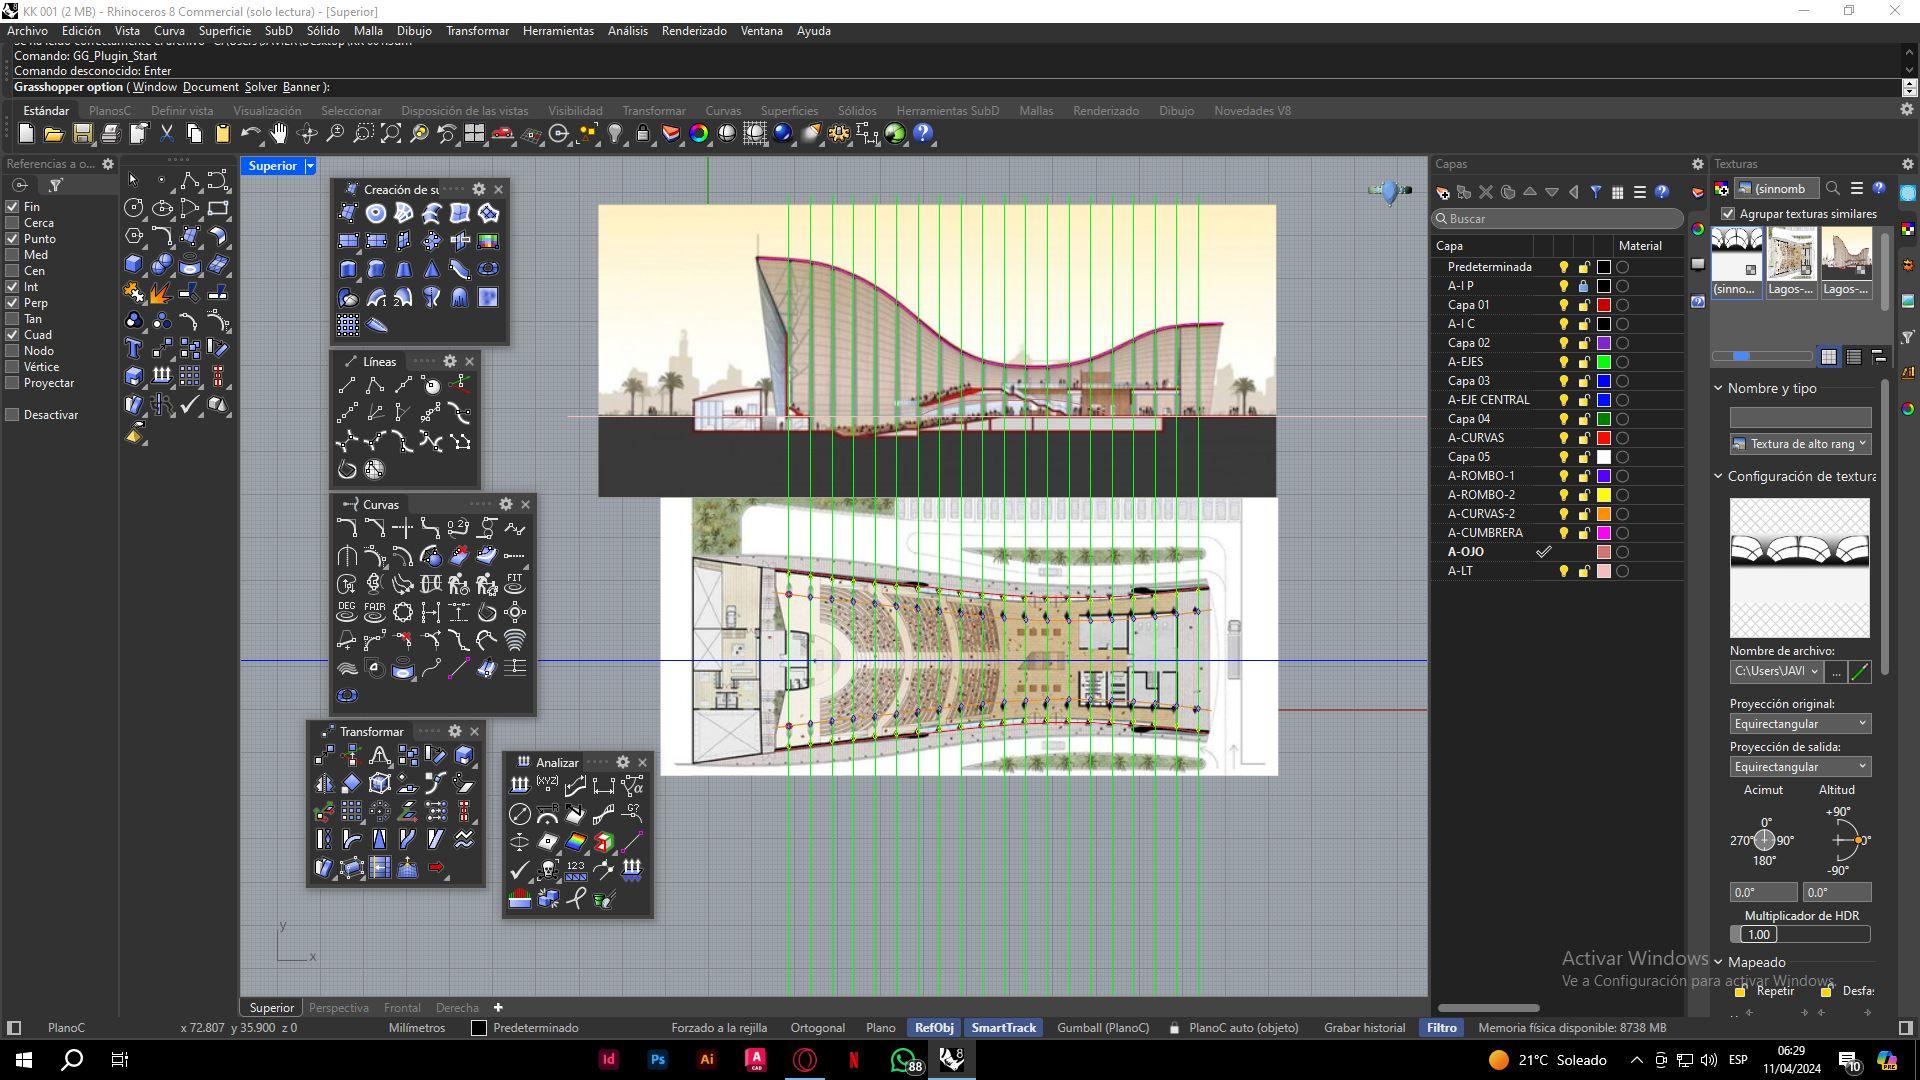Toggle the RefObj status bar button
1920x1080 pixels.
934,1028
